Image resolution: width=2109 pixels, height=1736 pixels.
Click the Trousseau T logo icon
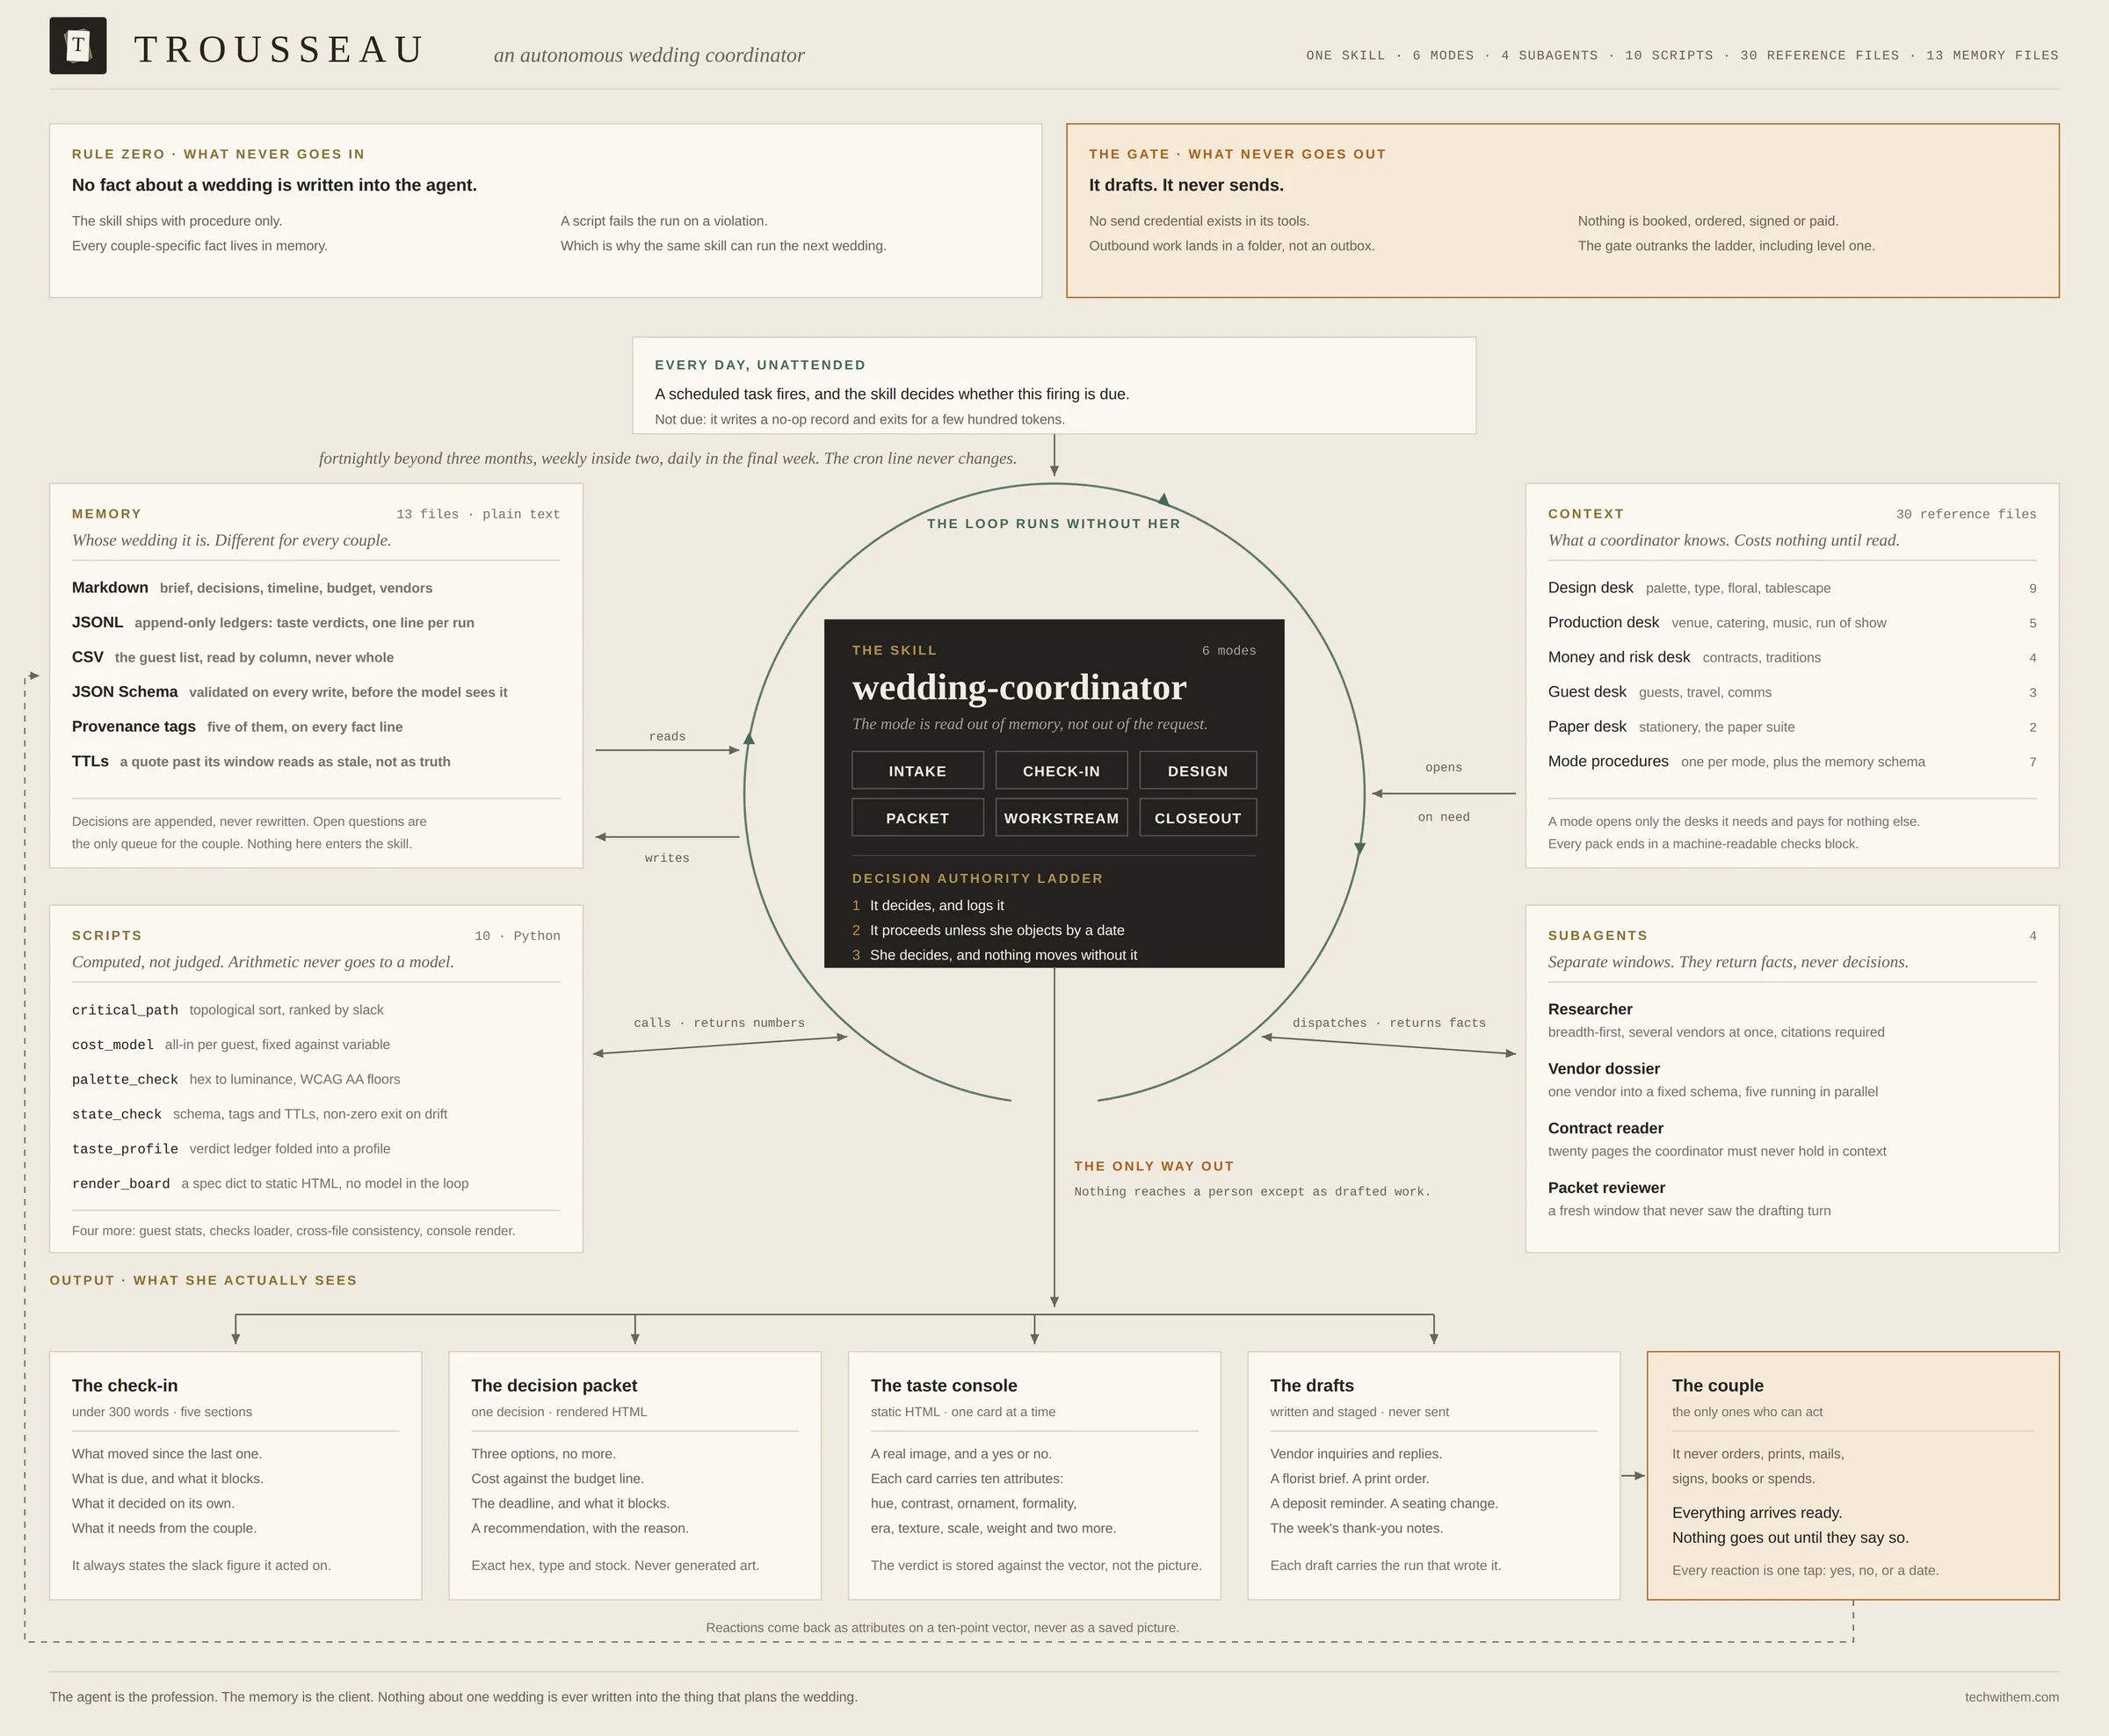[x=78, y=46]
